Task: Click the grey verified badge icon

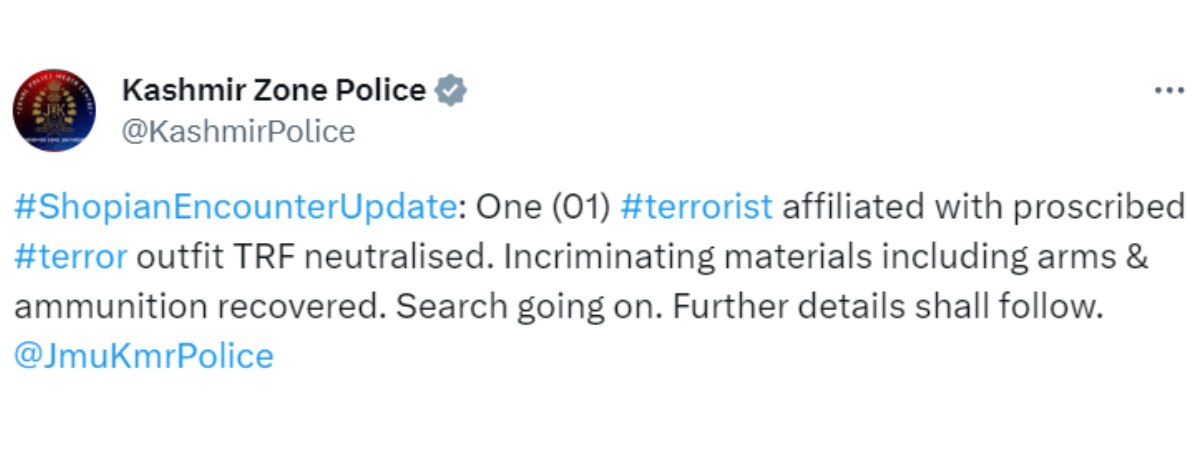Action: 452,91
